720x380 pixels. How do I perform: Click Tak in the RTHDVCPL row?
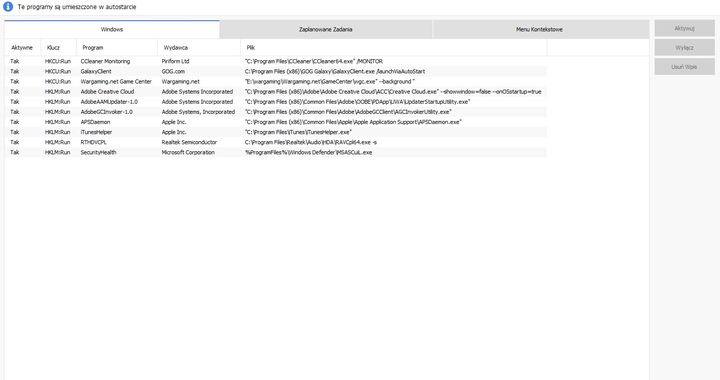click(x=15, y=142)
